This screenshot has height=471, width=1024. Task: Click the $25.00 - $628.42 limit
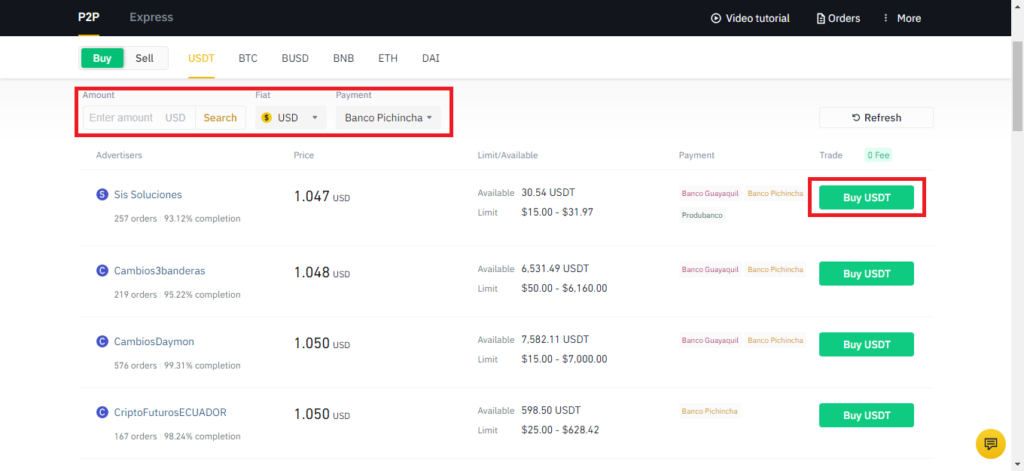tap(560, 430)
